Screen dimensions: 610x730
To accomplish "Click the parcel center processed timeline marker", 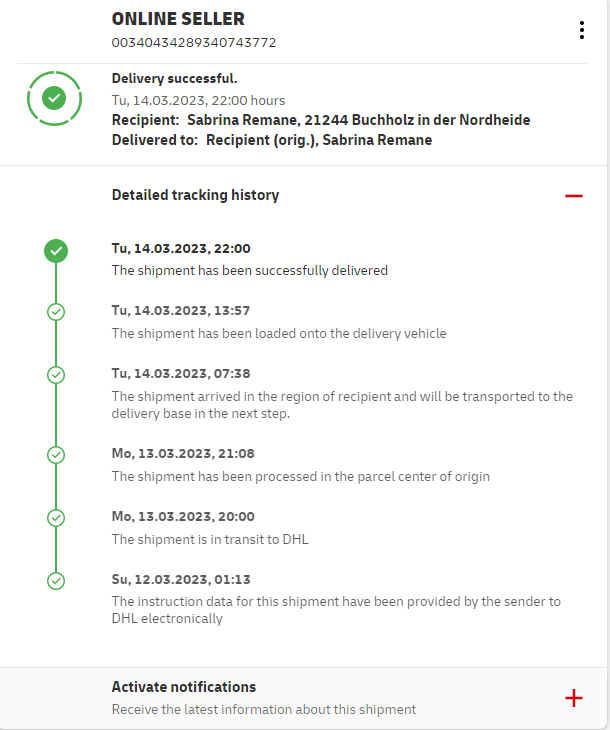I will (x=56, y=455).
